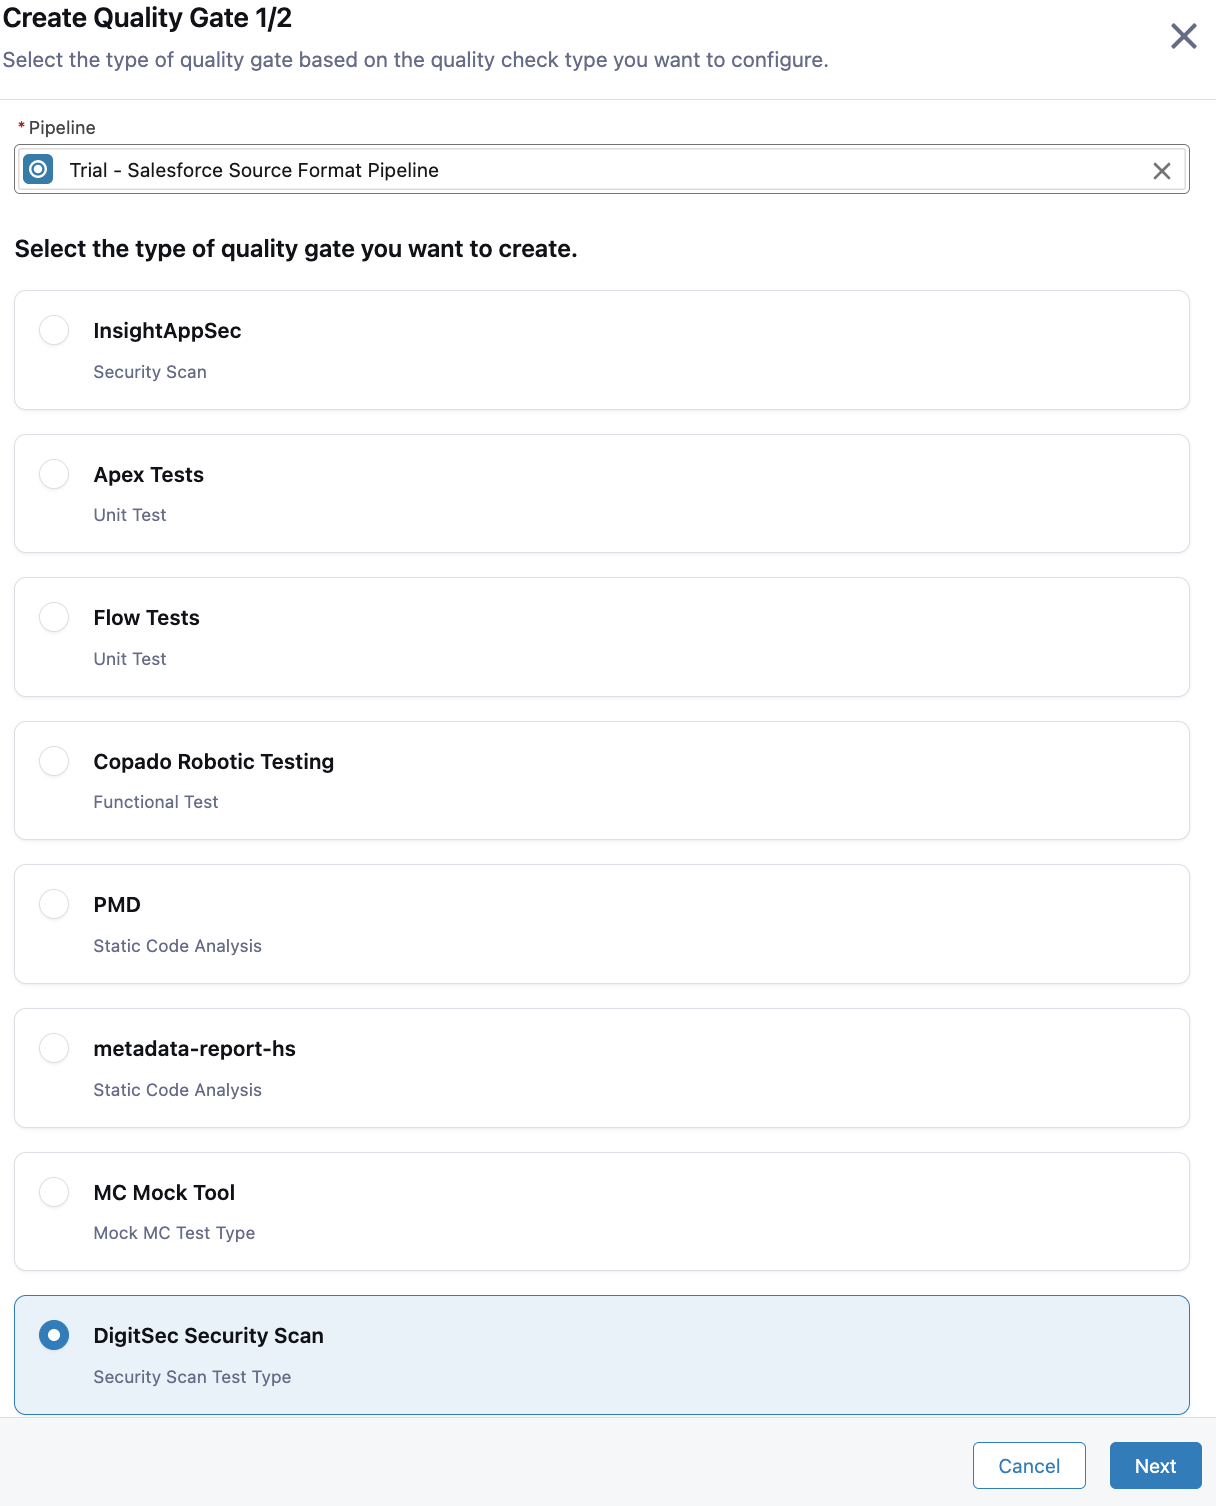
Task: Click the MC Mock Tool label
Action: click(164, 1192)
